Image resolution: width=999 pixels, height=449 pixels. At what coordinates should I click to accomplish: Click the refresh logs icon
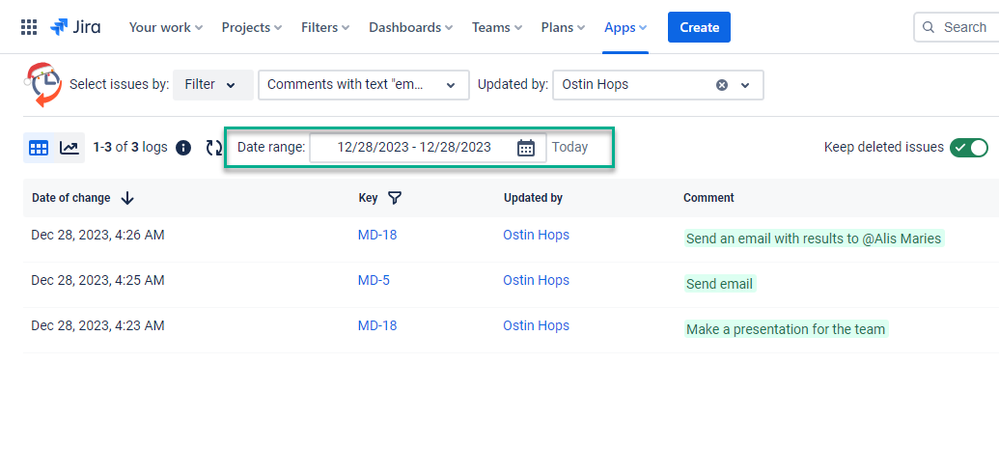click(214, 148)
